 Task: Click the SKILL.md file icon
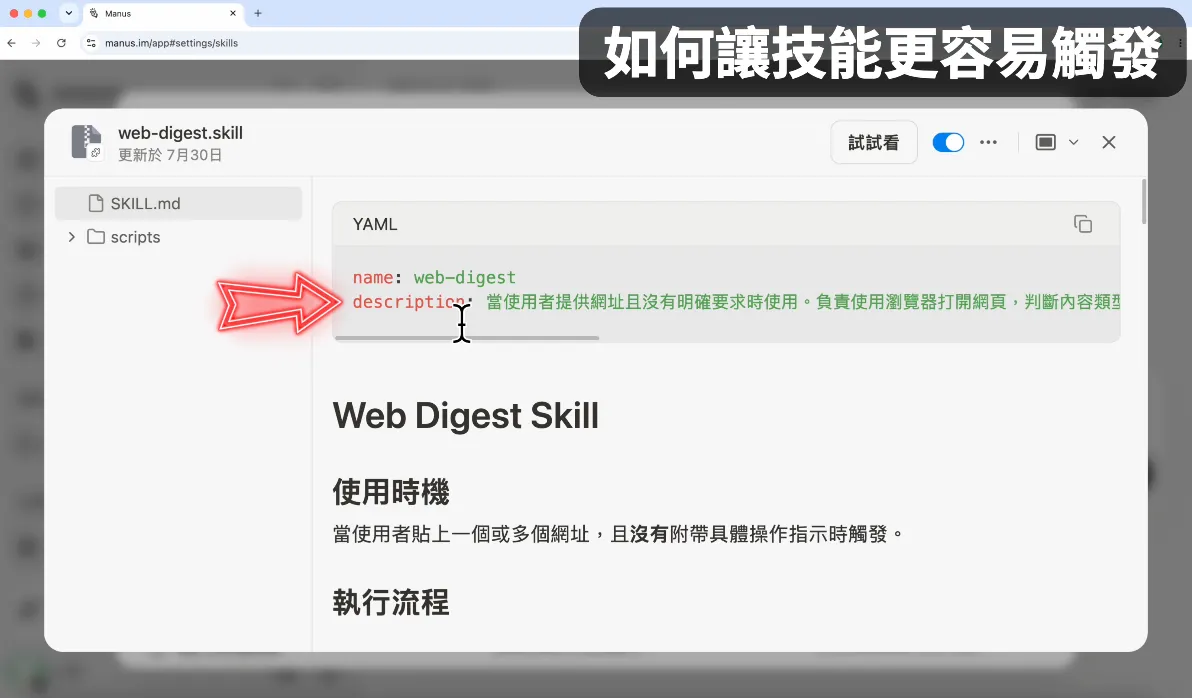click(96, 203)
